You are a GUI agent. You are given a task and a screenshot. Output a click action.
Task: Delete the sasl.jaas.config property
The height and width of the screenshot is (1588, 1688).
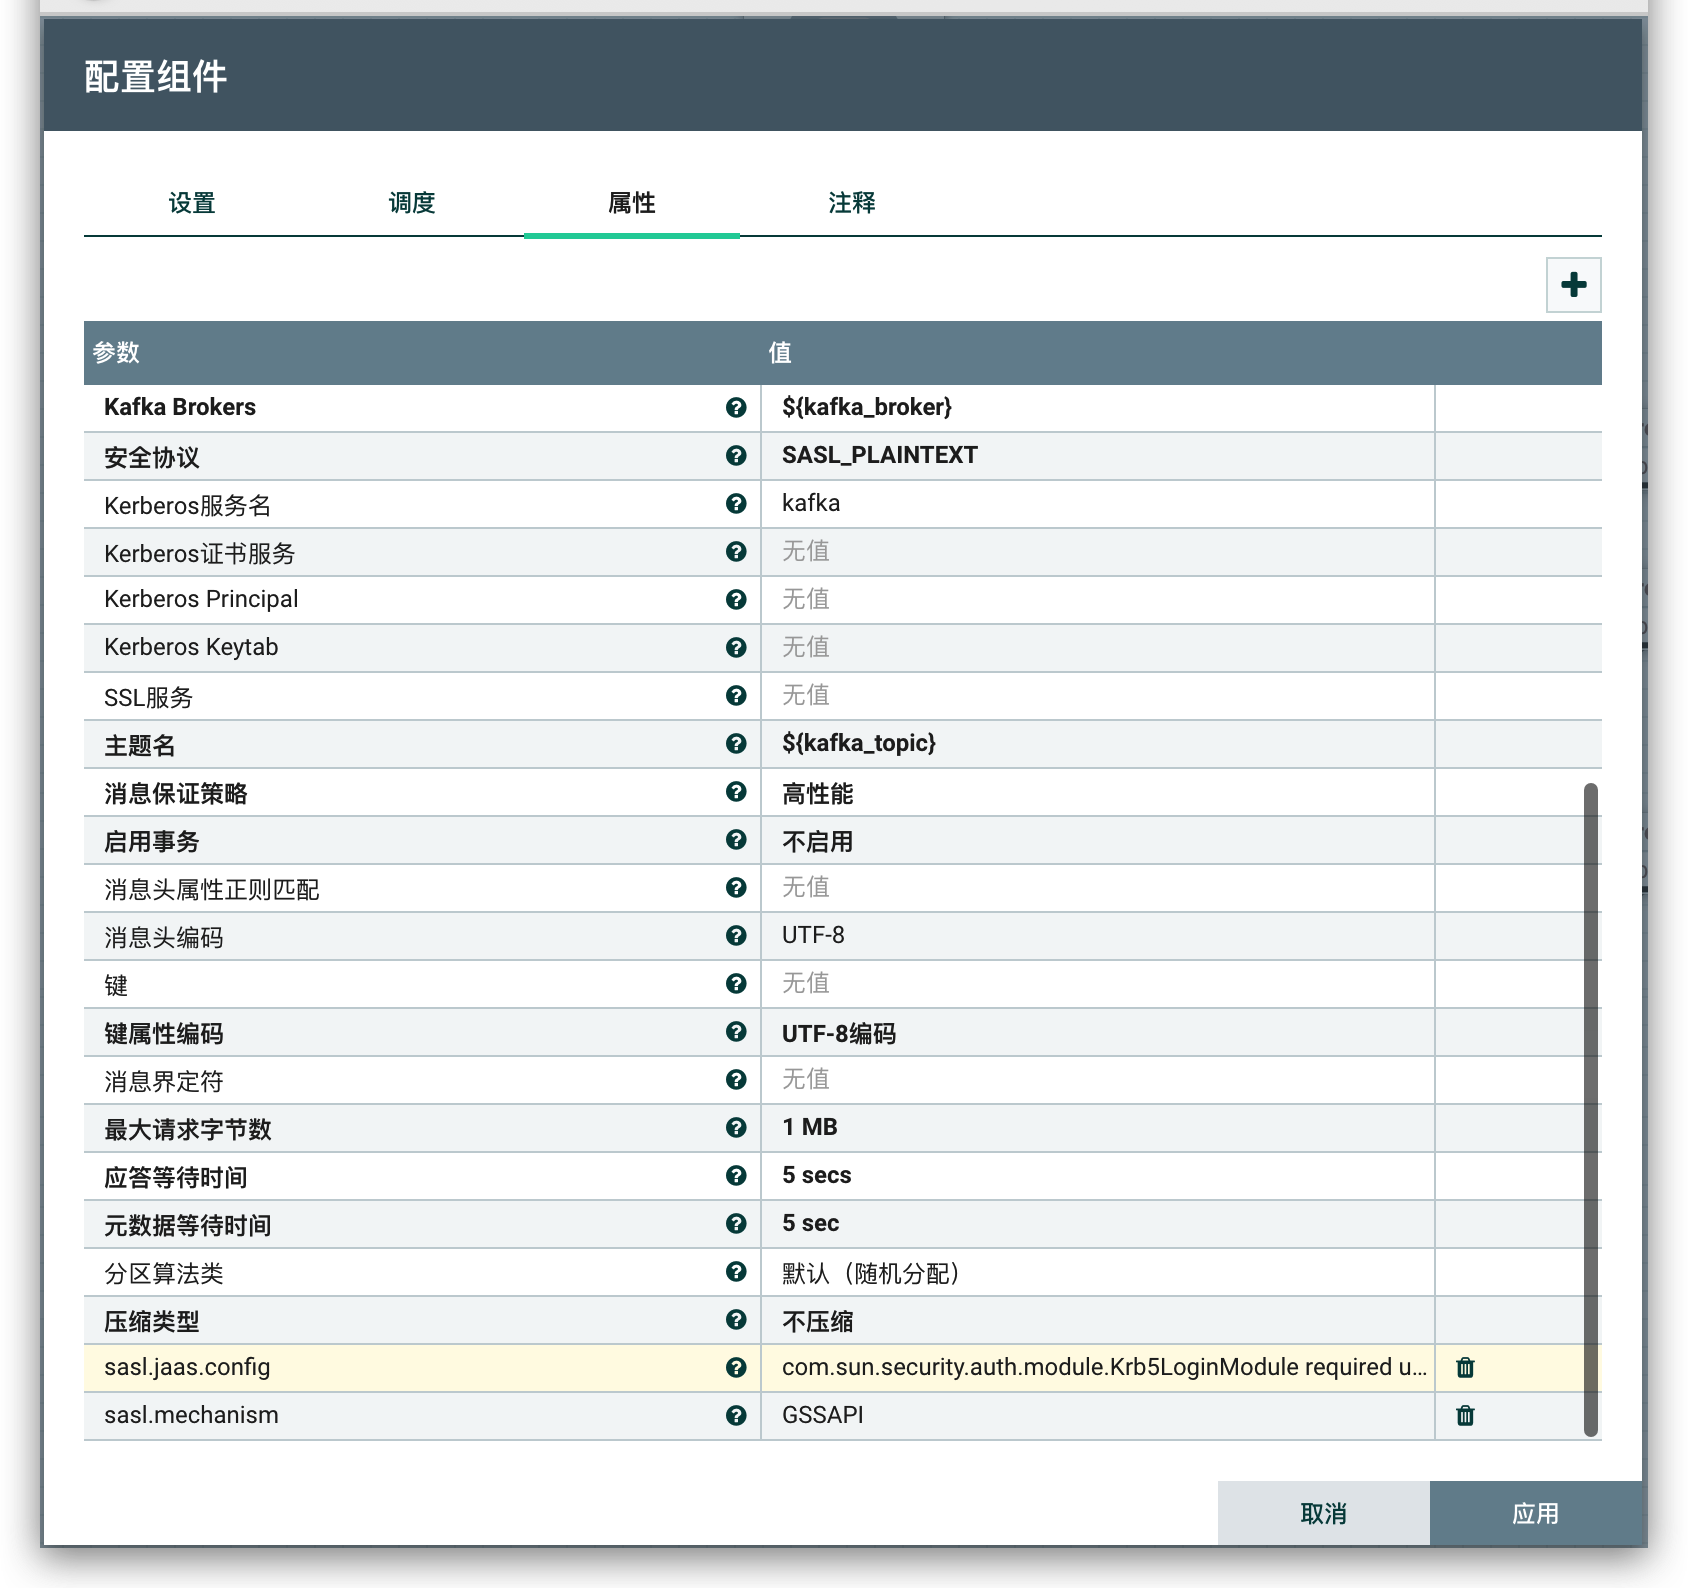(1465, 1367)
